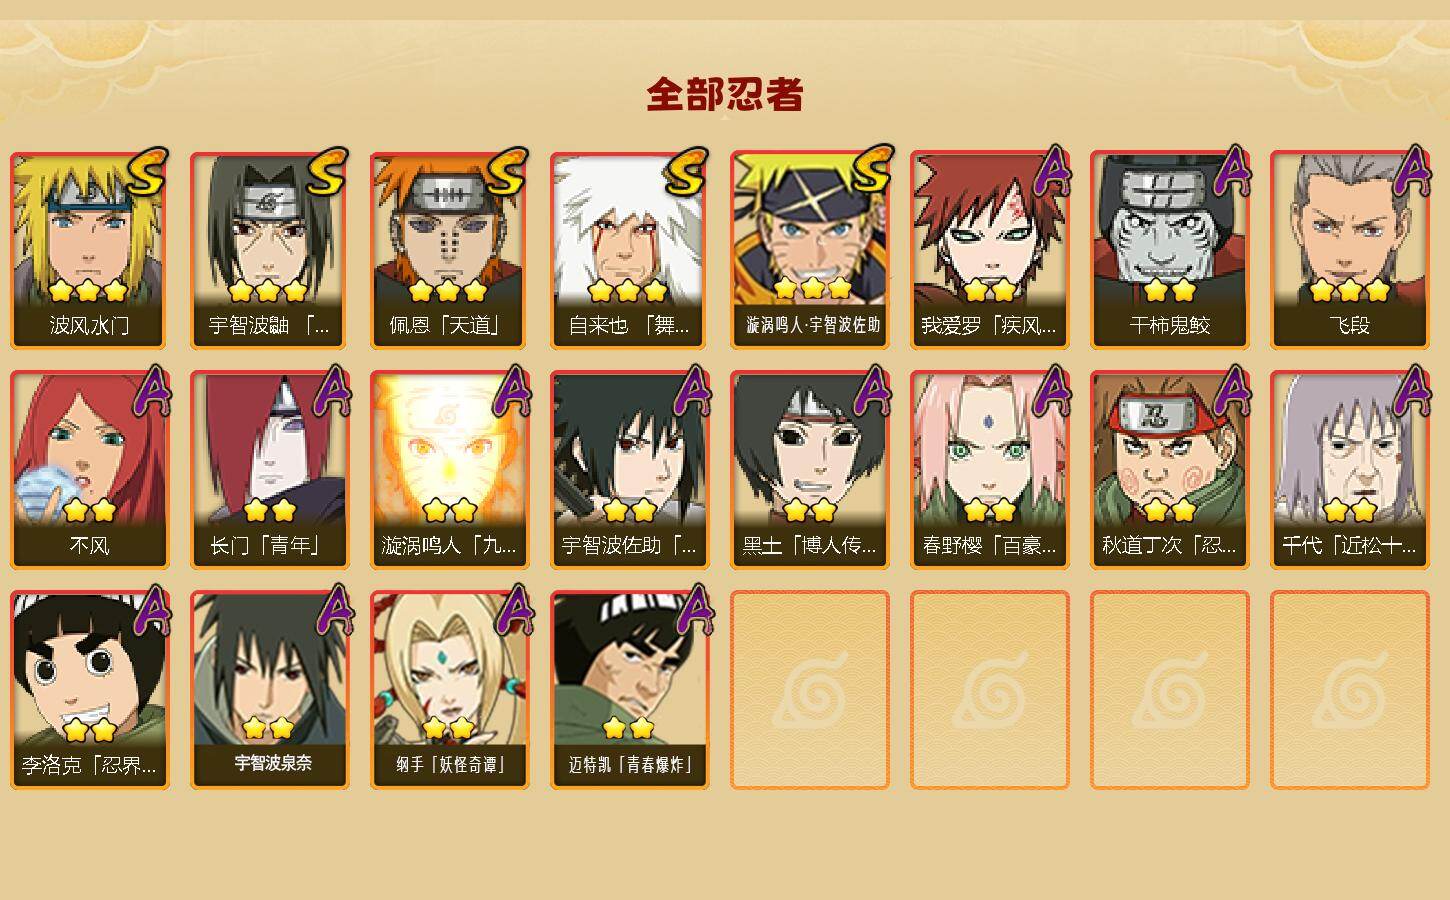Screen dimensions: 1450x900
Task: Select the 春野樱「百豪」 card
Action: 990,470
